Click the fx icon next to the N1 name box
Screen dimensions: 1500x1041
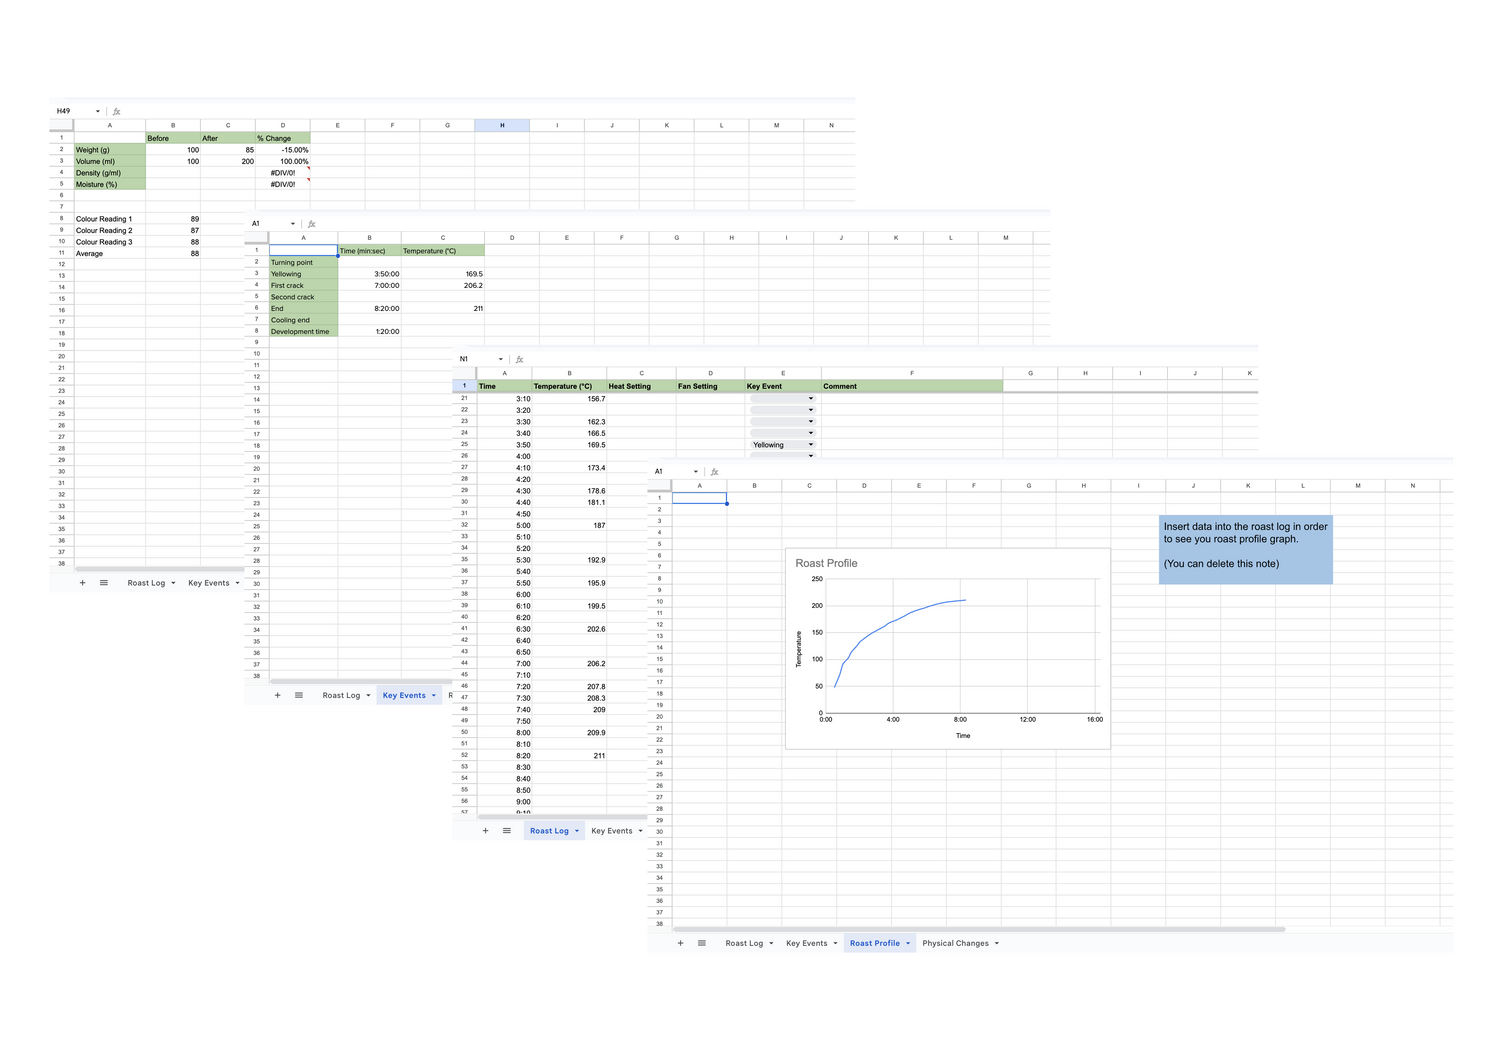519,358
